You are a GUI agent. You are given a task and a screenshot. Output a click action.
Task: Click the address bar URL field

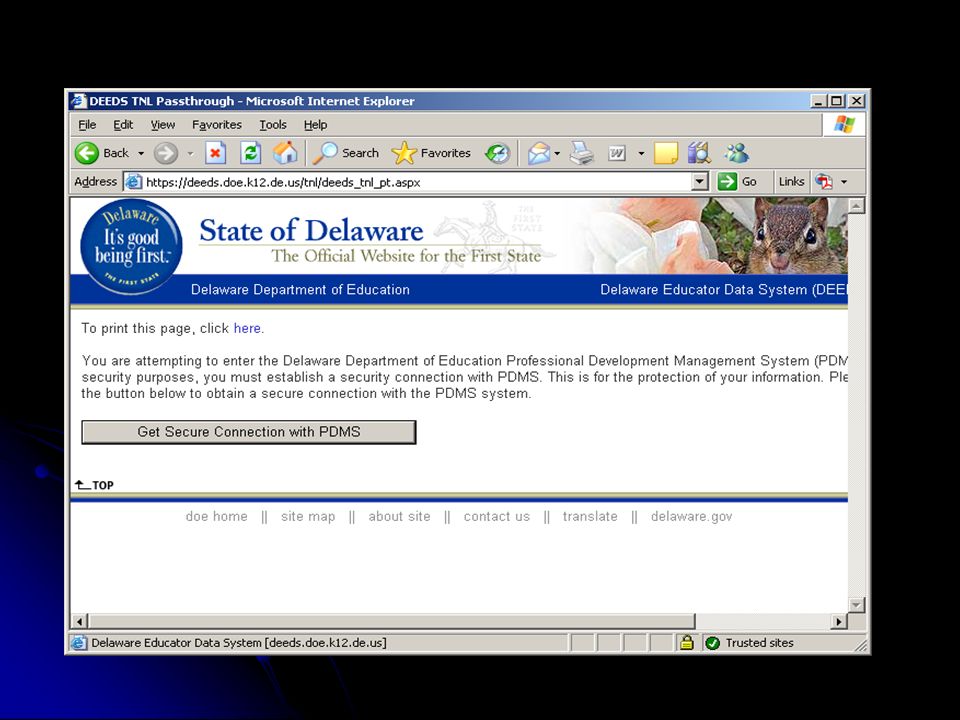416,182
